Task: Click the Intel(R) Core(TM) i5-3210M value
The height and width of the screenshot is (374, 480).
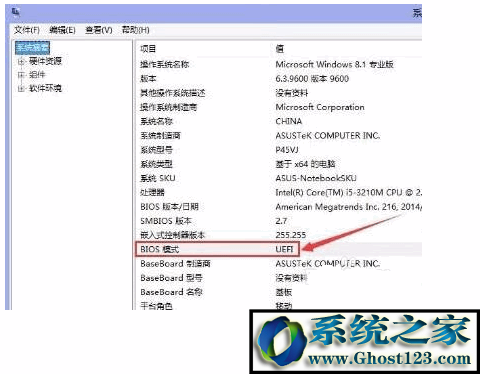Action: 348,193
